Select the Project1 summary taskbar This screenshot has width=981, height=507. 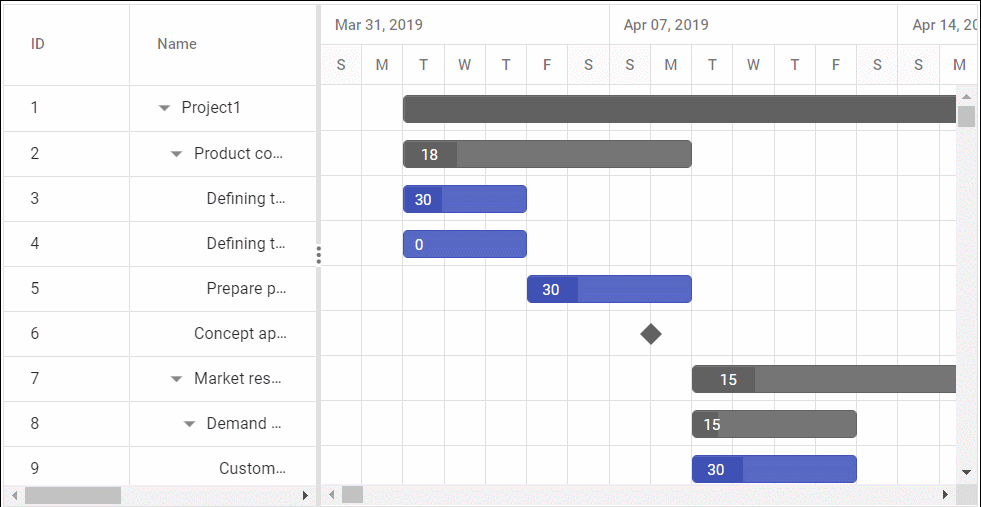[x=680, y=109]
